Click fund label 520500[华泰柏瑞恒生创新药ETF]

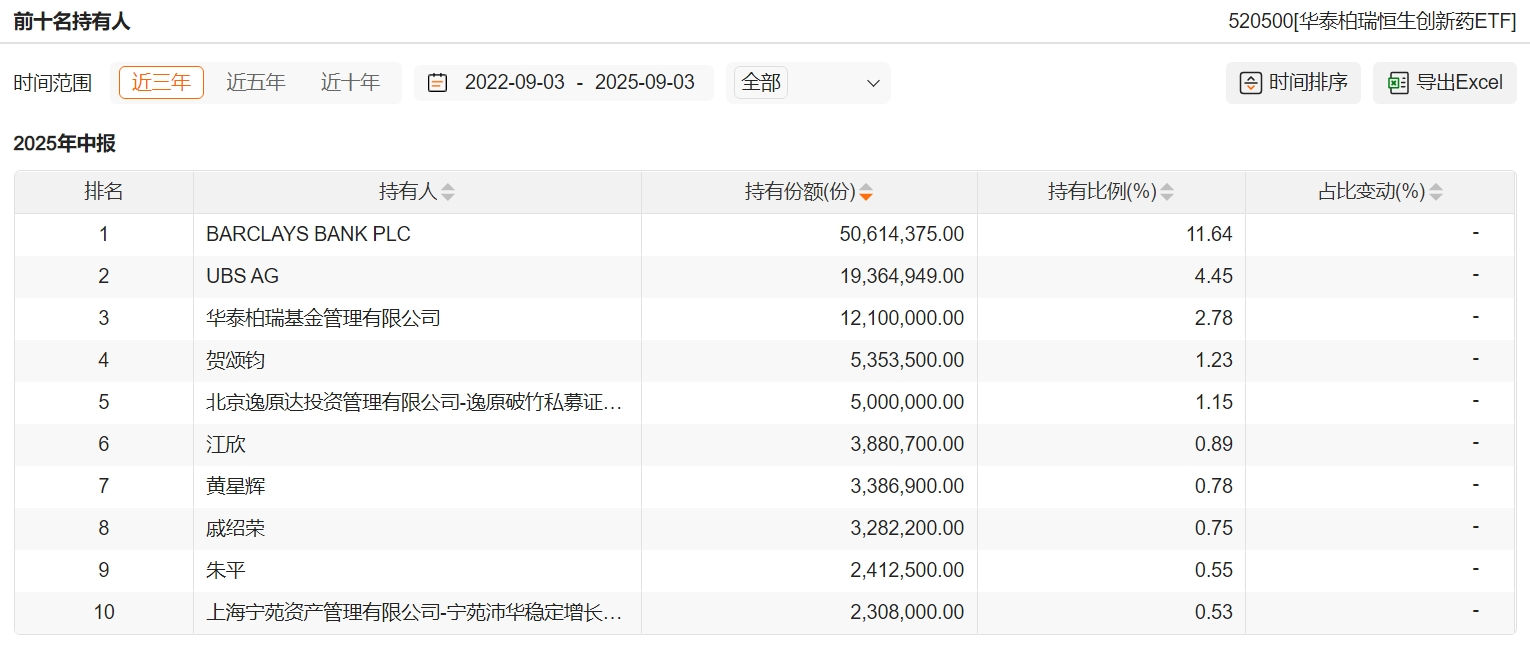pos(1372,21)
